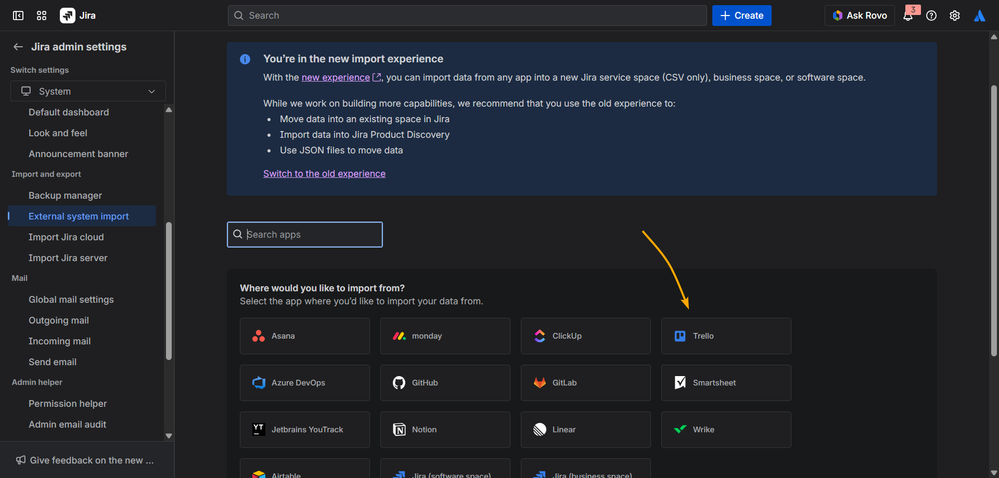This screenshot has width=999, height=478.
Task: Focus the Search apps field
Action: click(305, 235)
